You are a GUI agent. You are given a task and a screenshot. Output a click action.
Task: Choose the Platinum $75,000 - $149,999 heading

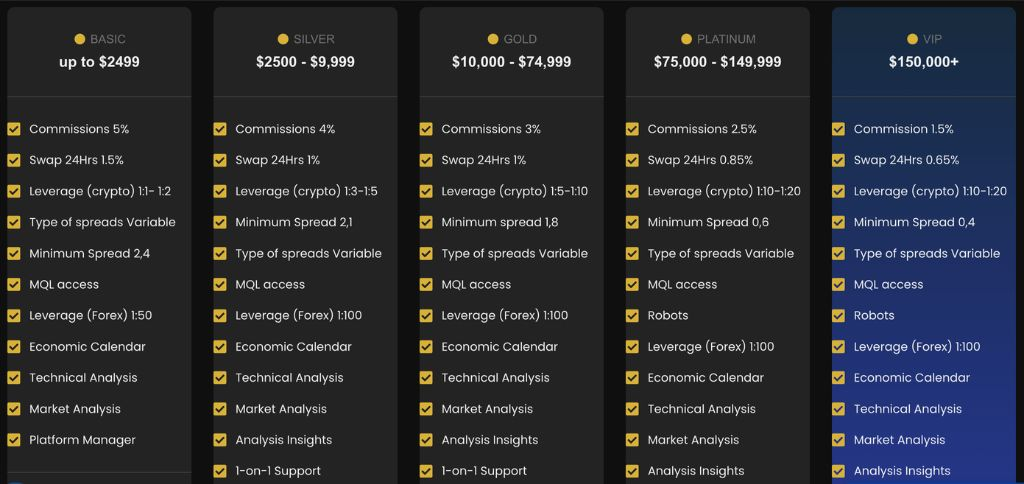tap(717, 62)
